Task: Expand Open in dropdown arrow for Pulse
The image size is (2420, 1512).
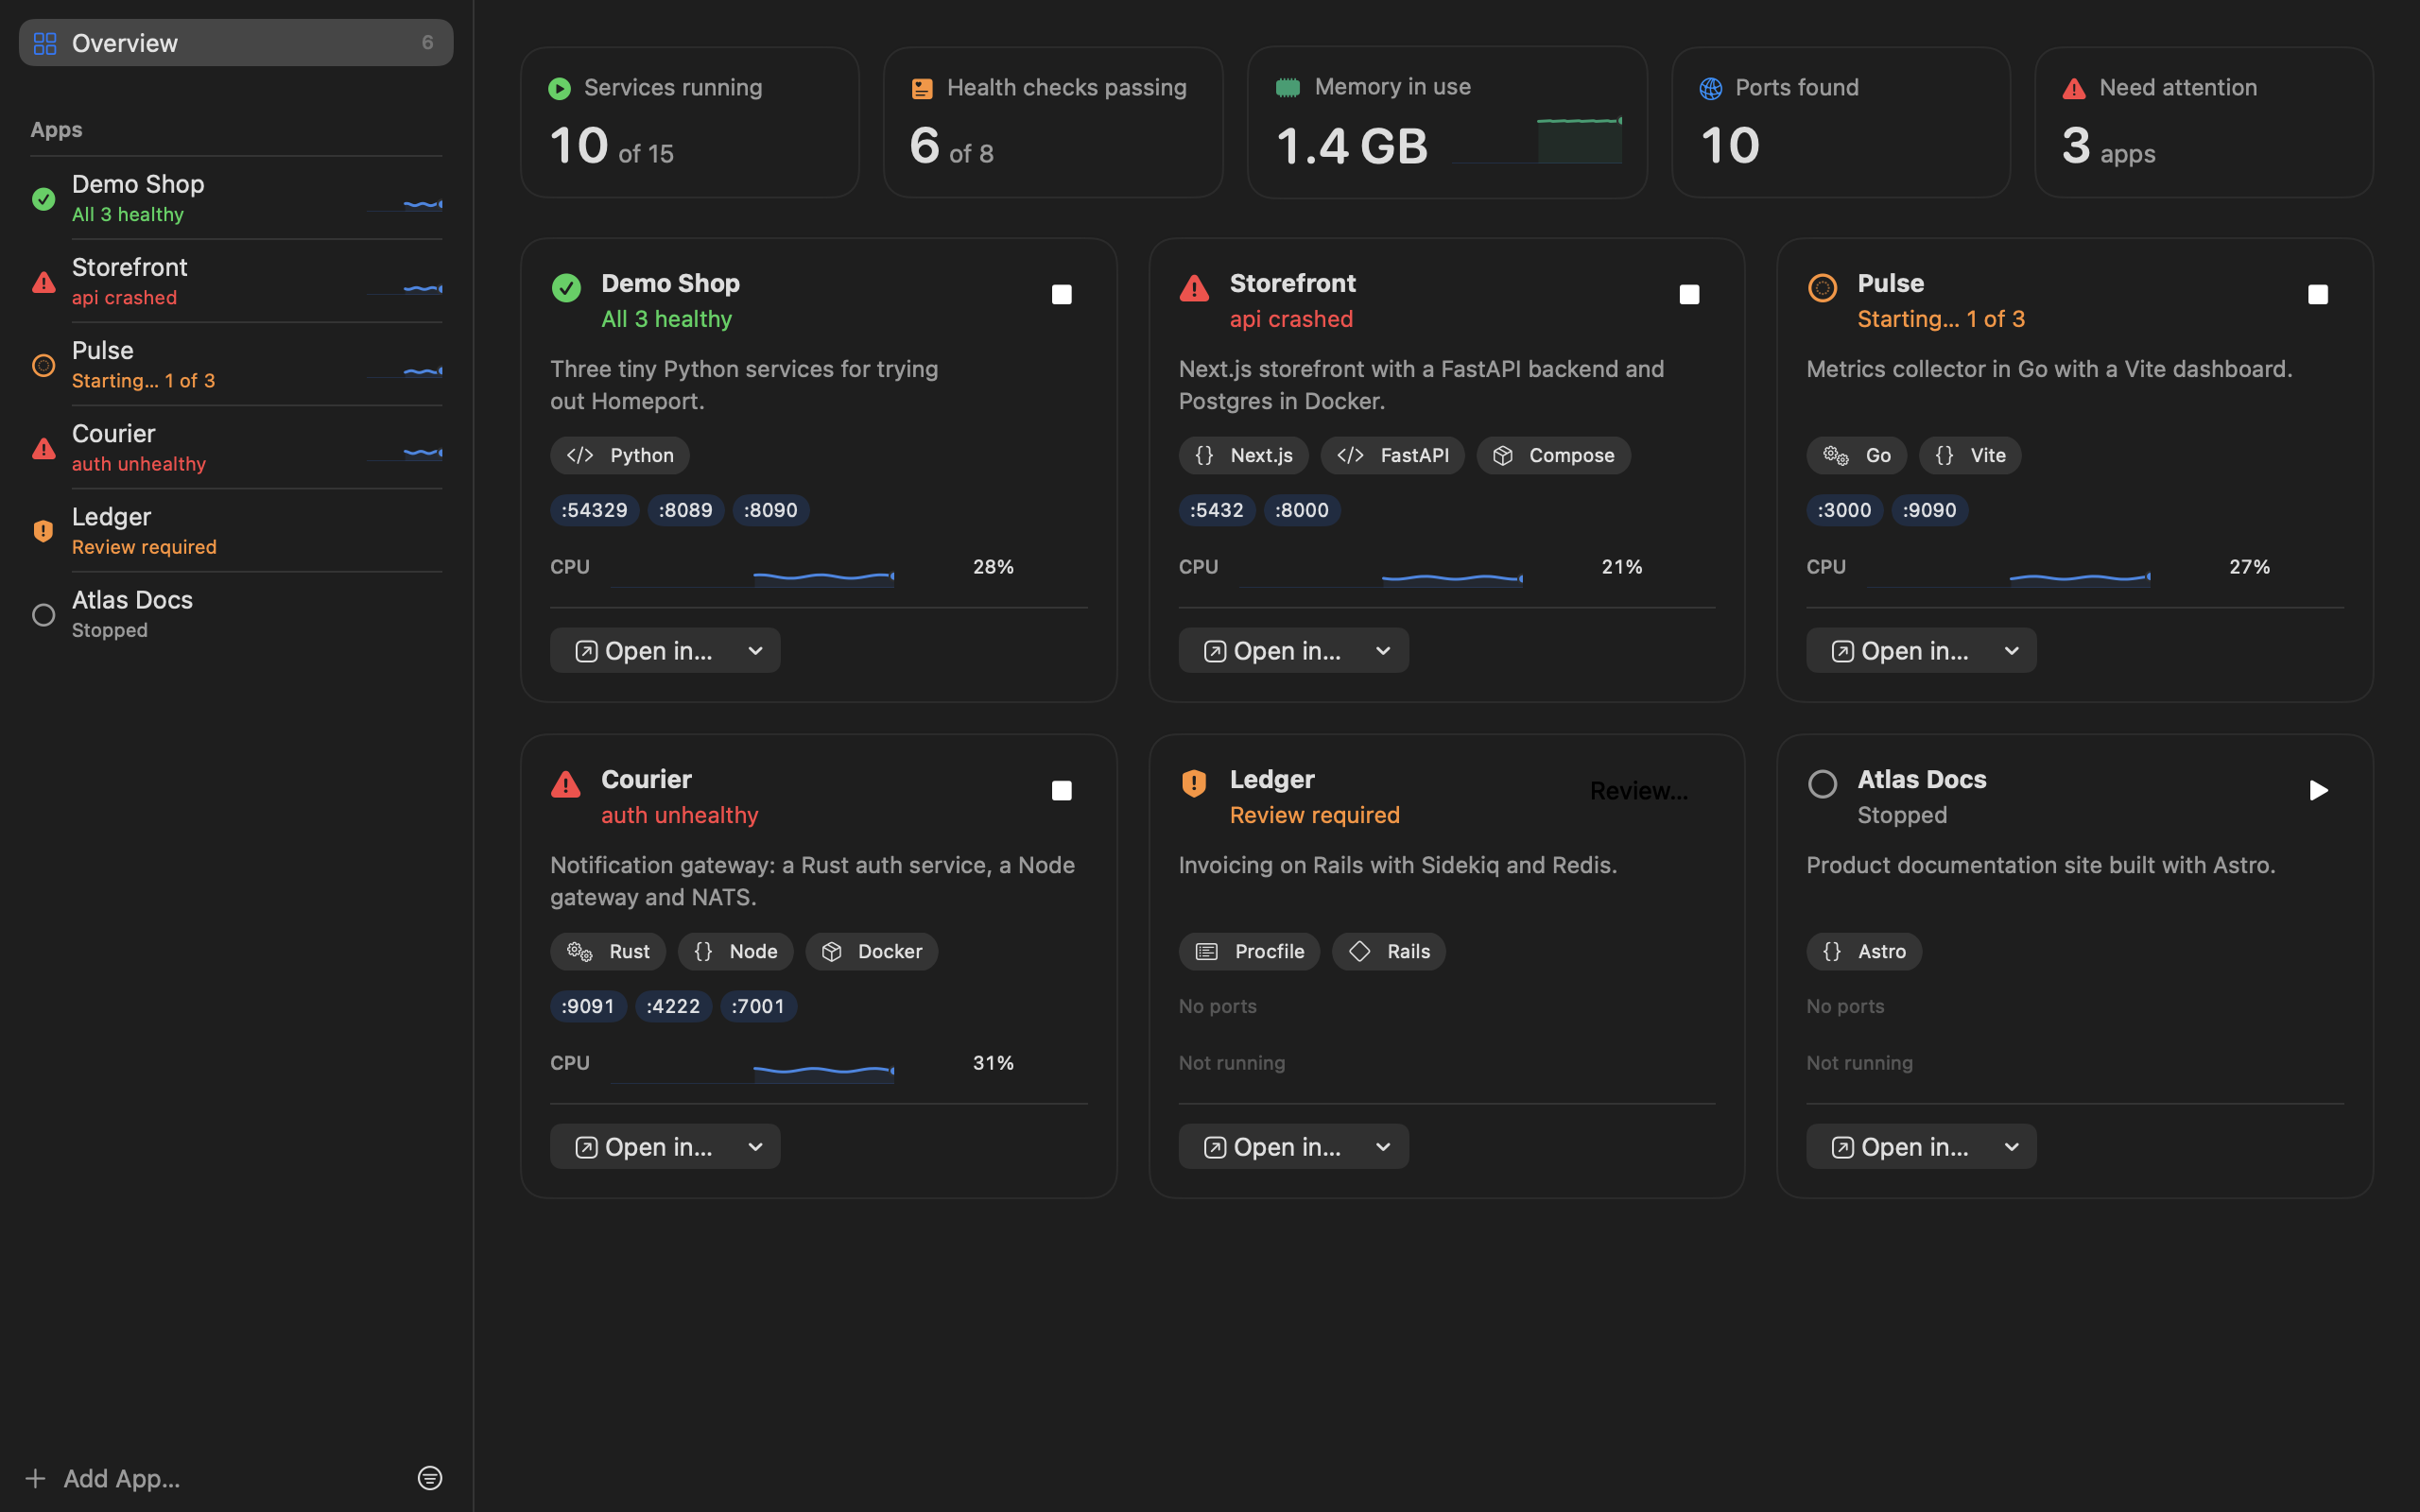Action: pyautogui.click(x=2011, y=651)
